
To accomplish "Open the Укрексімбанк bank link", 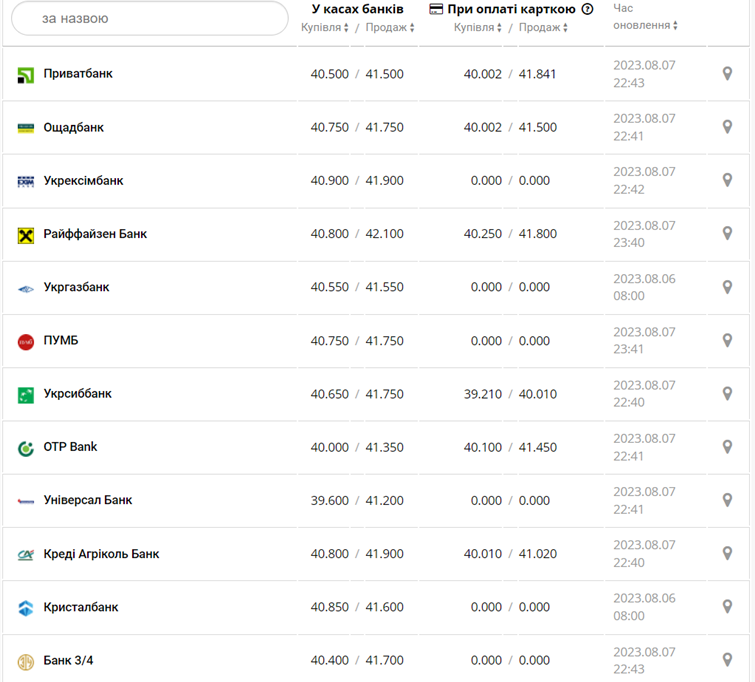I will [x=83, y=181].
